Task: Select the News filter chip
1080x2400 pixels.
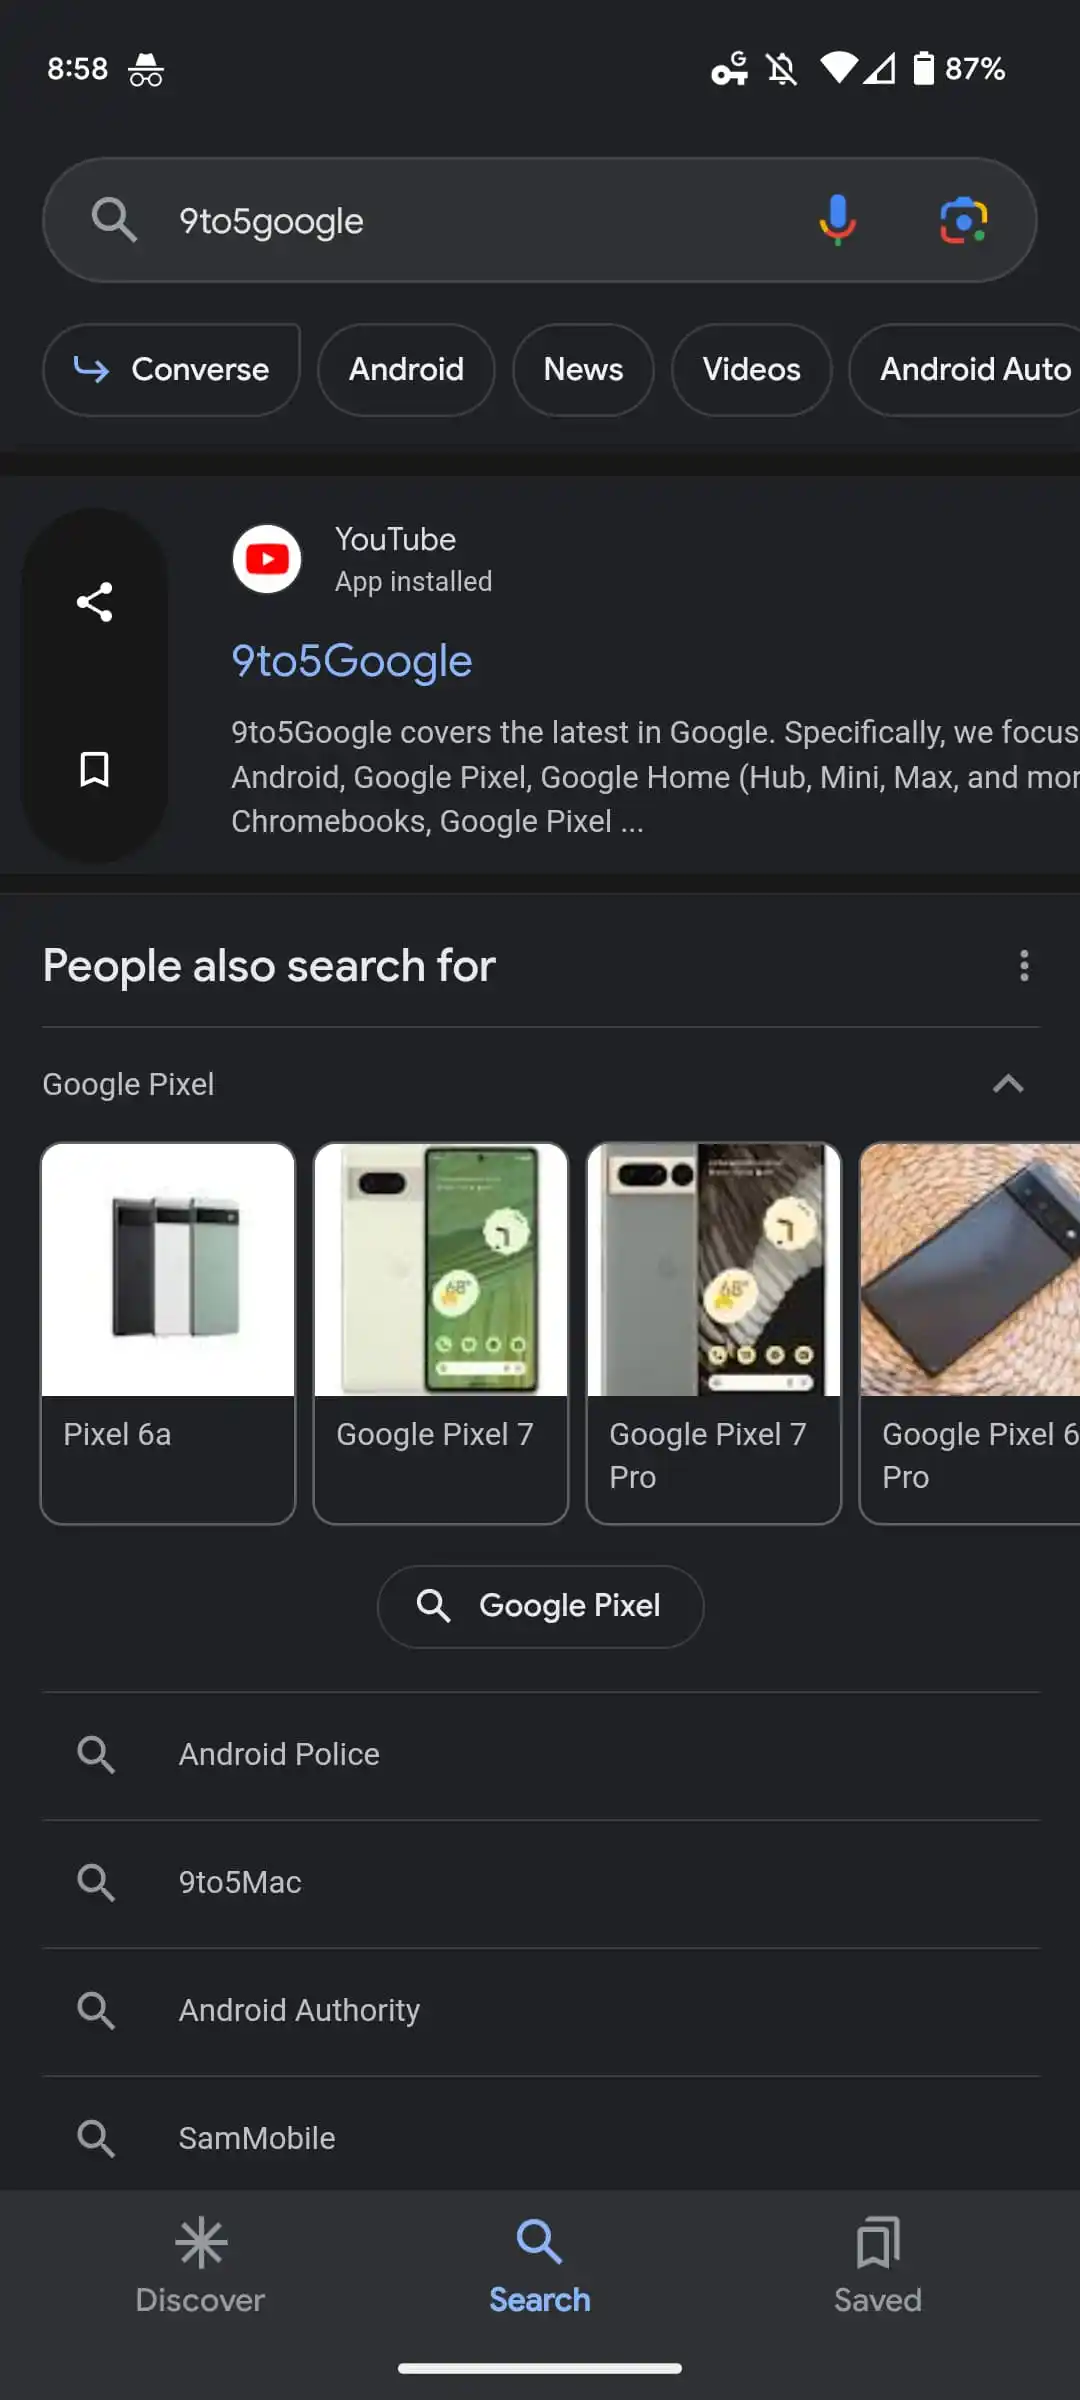Action: click(583, 370)
